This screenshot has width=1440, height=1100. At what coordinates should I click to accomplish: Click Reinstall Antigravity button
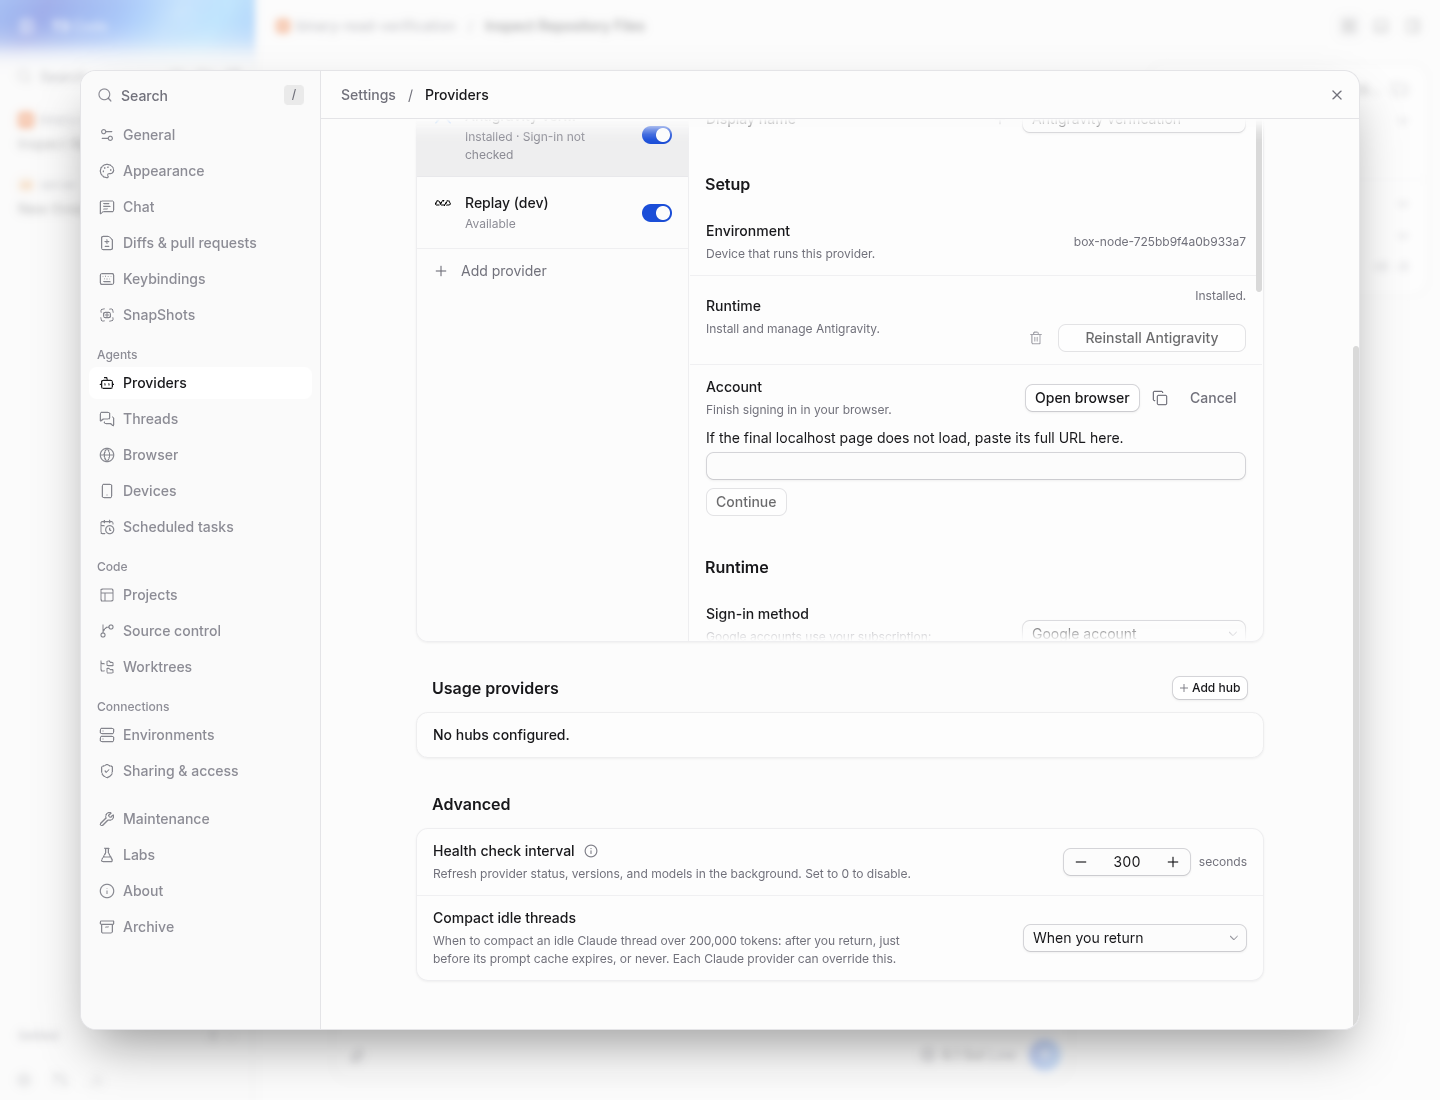1152,338
